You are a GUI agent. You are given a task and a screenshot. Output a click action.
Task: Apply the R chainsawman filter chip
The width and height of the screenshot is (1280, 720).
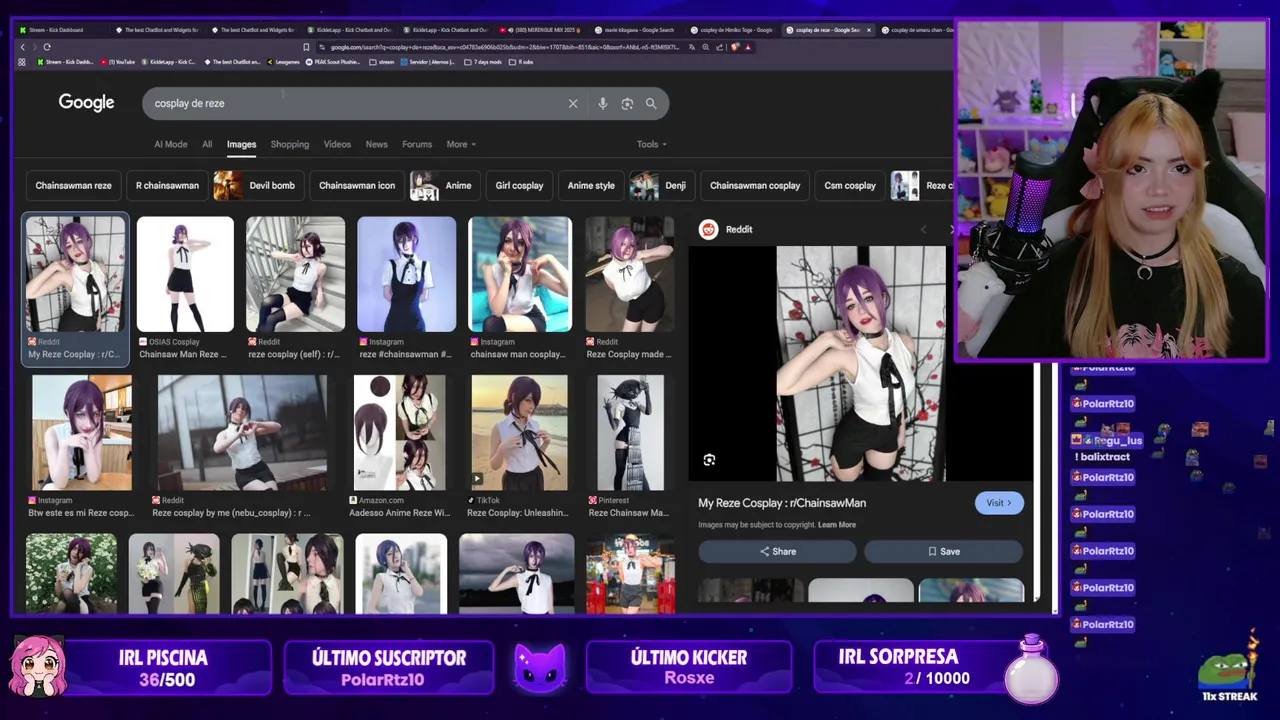point(167,185)
